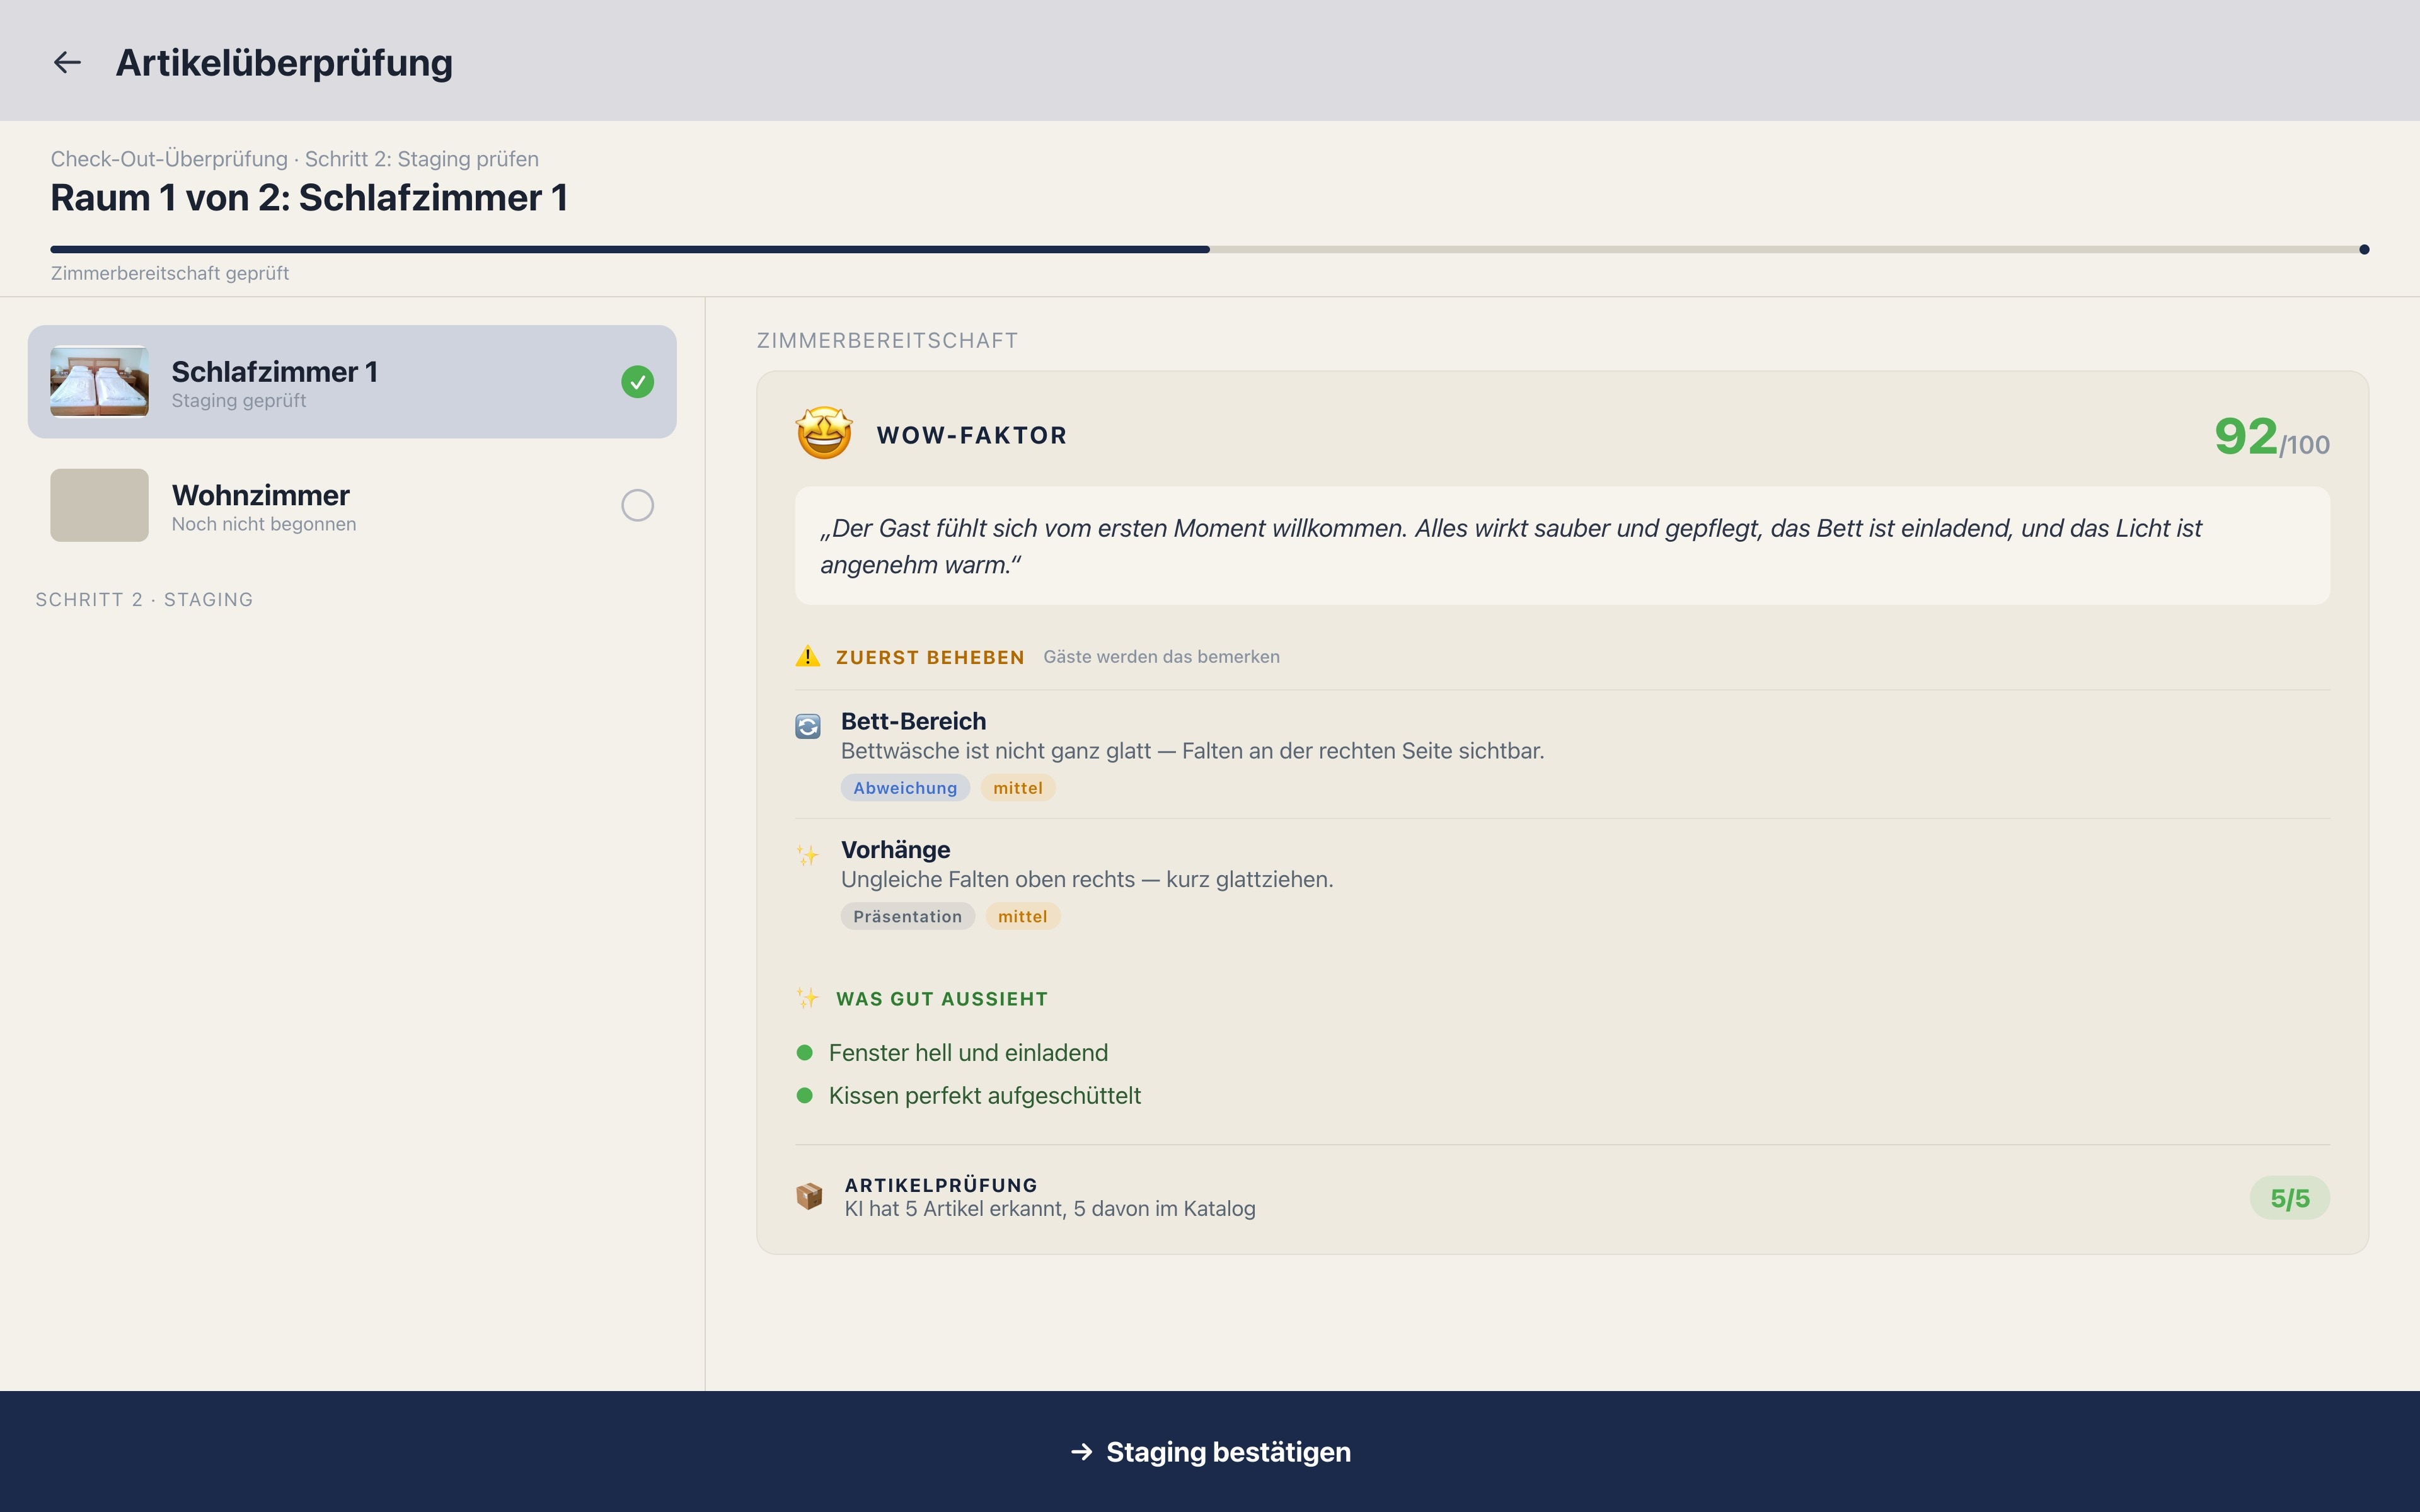Image resolution: width=2420 pixels, height=1512 pixels.
Task: Click the WAS GUT AUSSIEHT heading text
Action: pyautogui.click(x=942, y=999)
